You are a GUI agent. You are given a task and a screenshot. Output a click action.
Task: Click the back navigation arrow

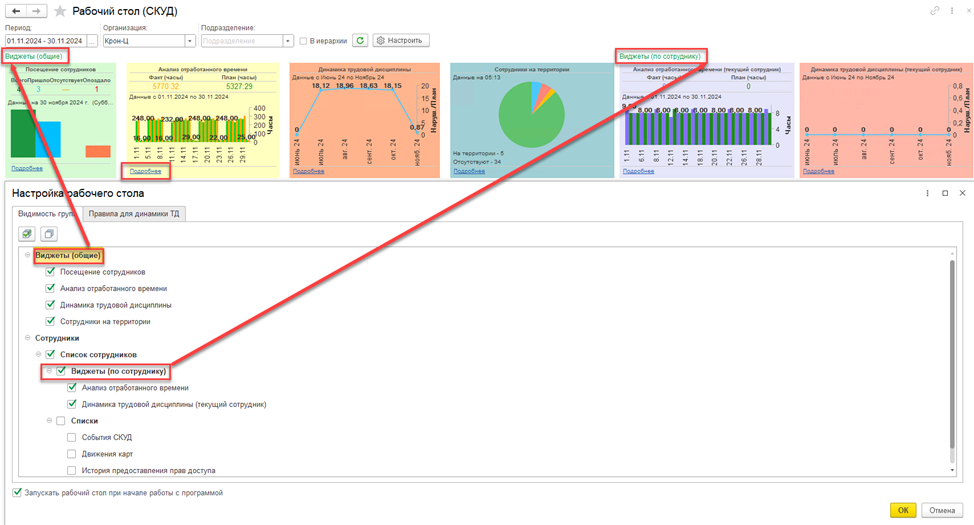tap(17, 11)
